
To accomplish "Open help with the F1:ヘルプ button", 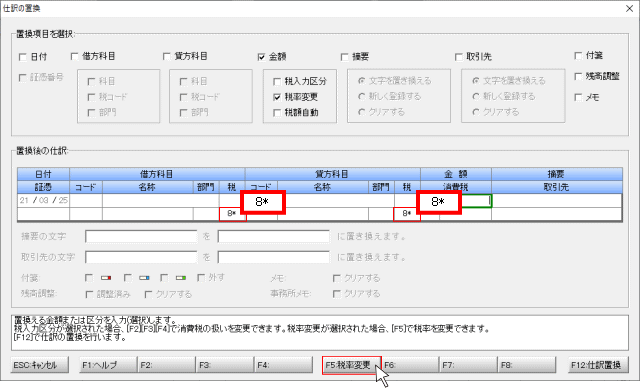I will [x=108, y=365].
